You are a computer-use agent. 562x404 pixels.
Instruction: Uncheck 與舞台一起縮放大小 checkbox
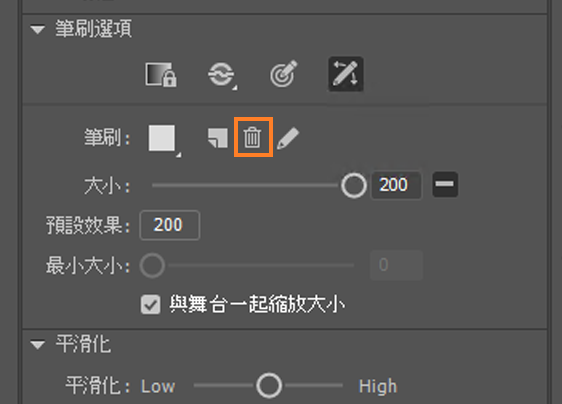tap(150, 305)
